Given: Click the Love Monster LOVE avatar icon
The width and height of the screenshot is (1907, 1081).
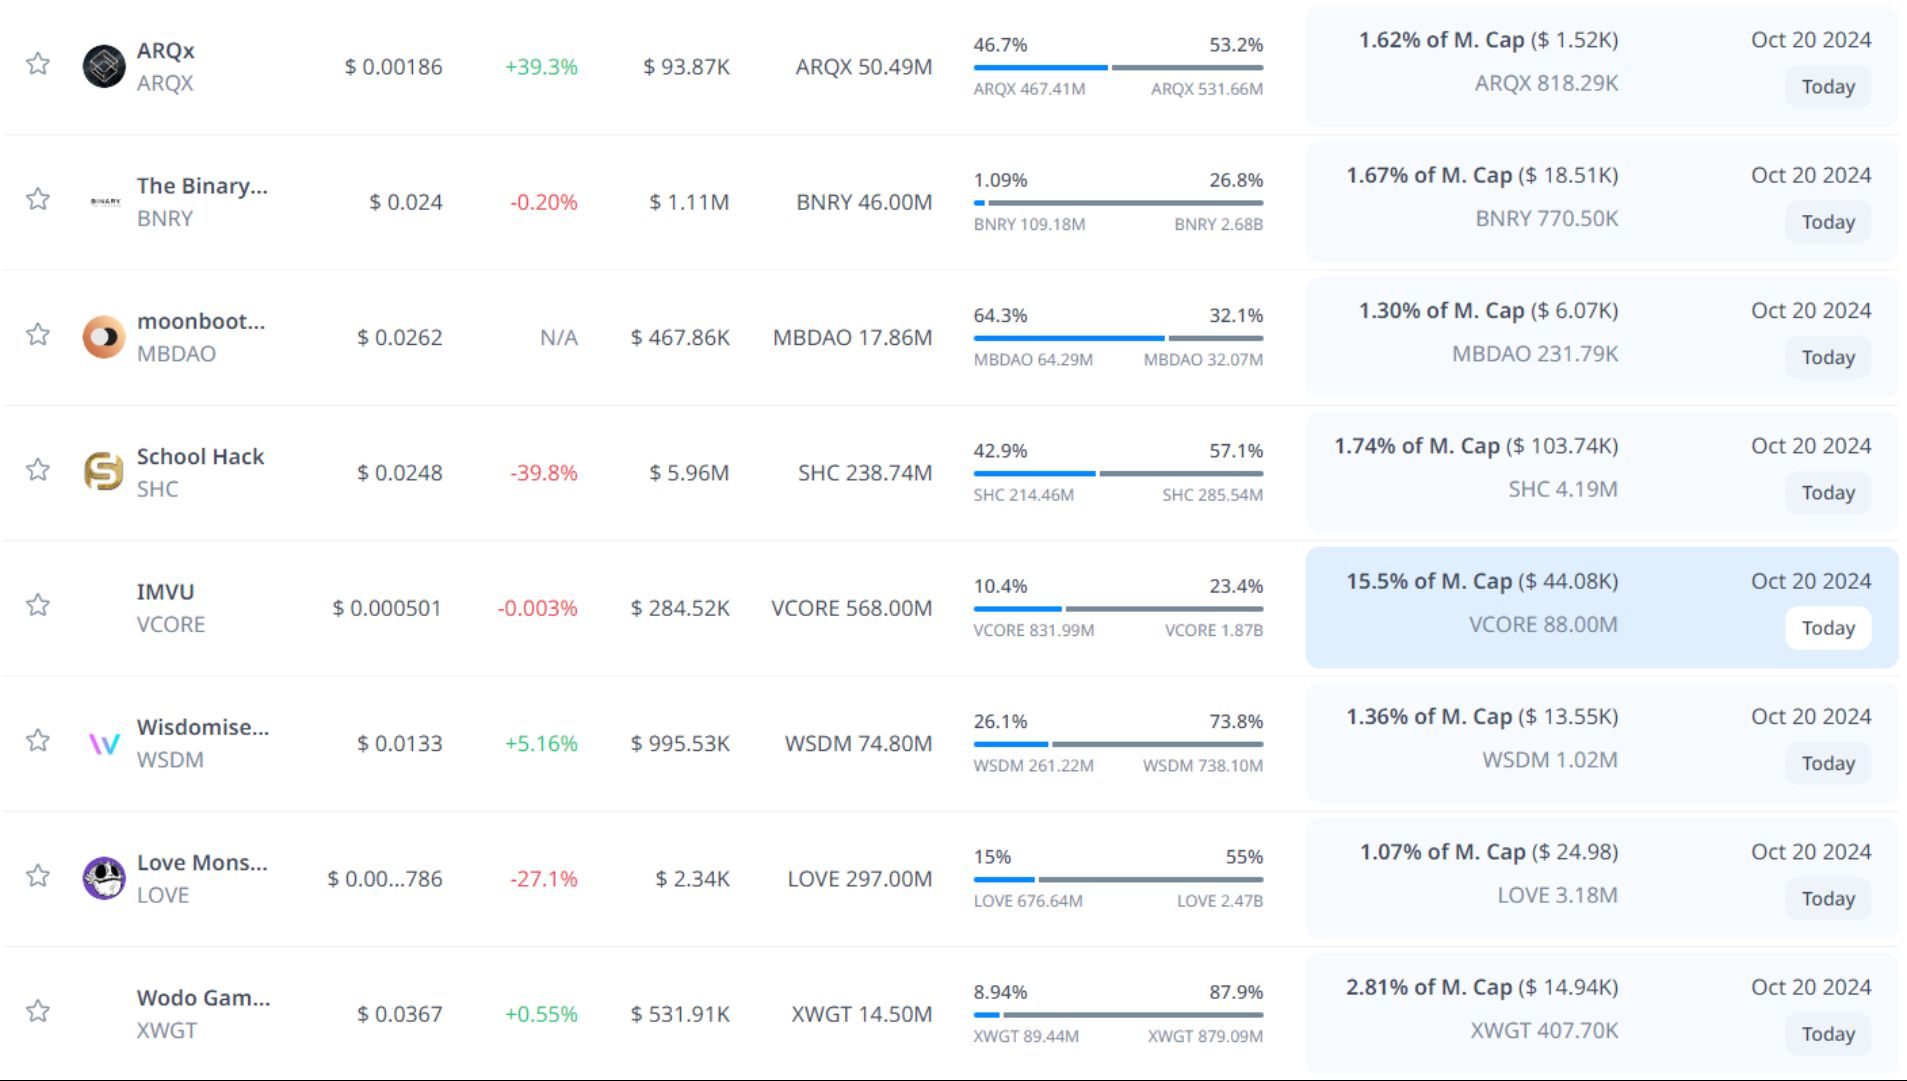Looking at the screenshot, I should click(x=104, y=878).
